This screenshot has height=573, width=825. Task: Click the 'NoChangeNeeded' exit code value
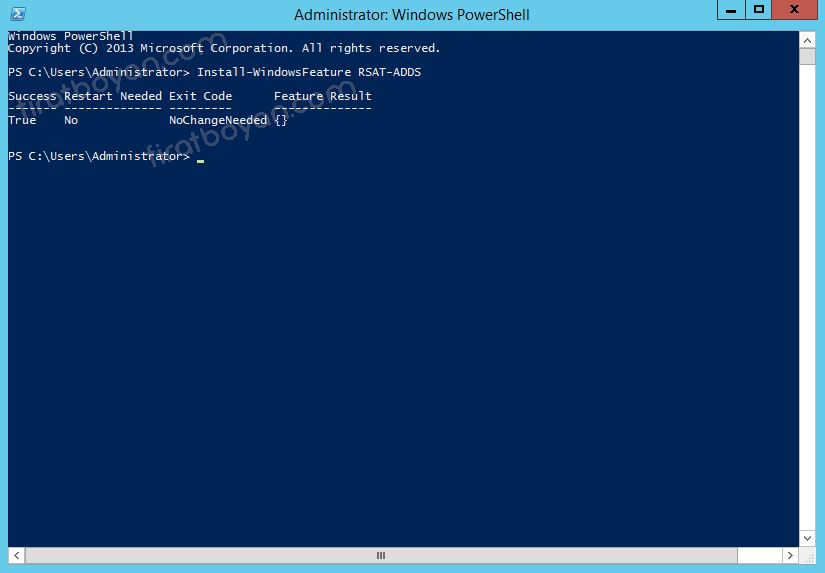[218, 120]
